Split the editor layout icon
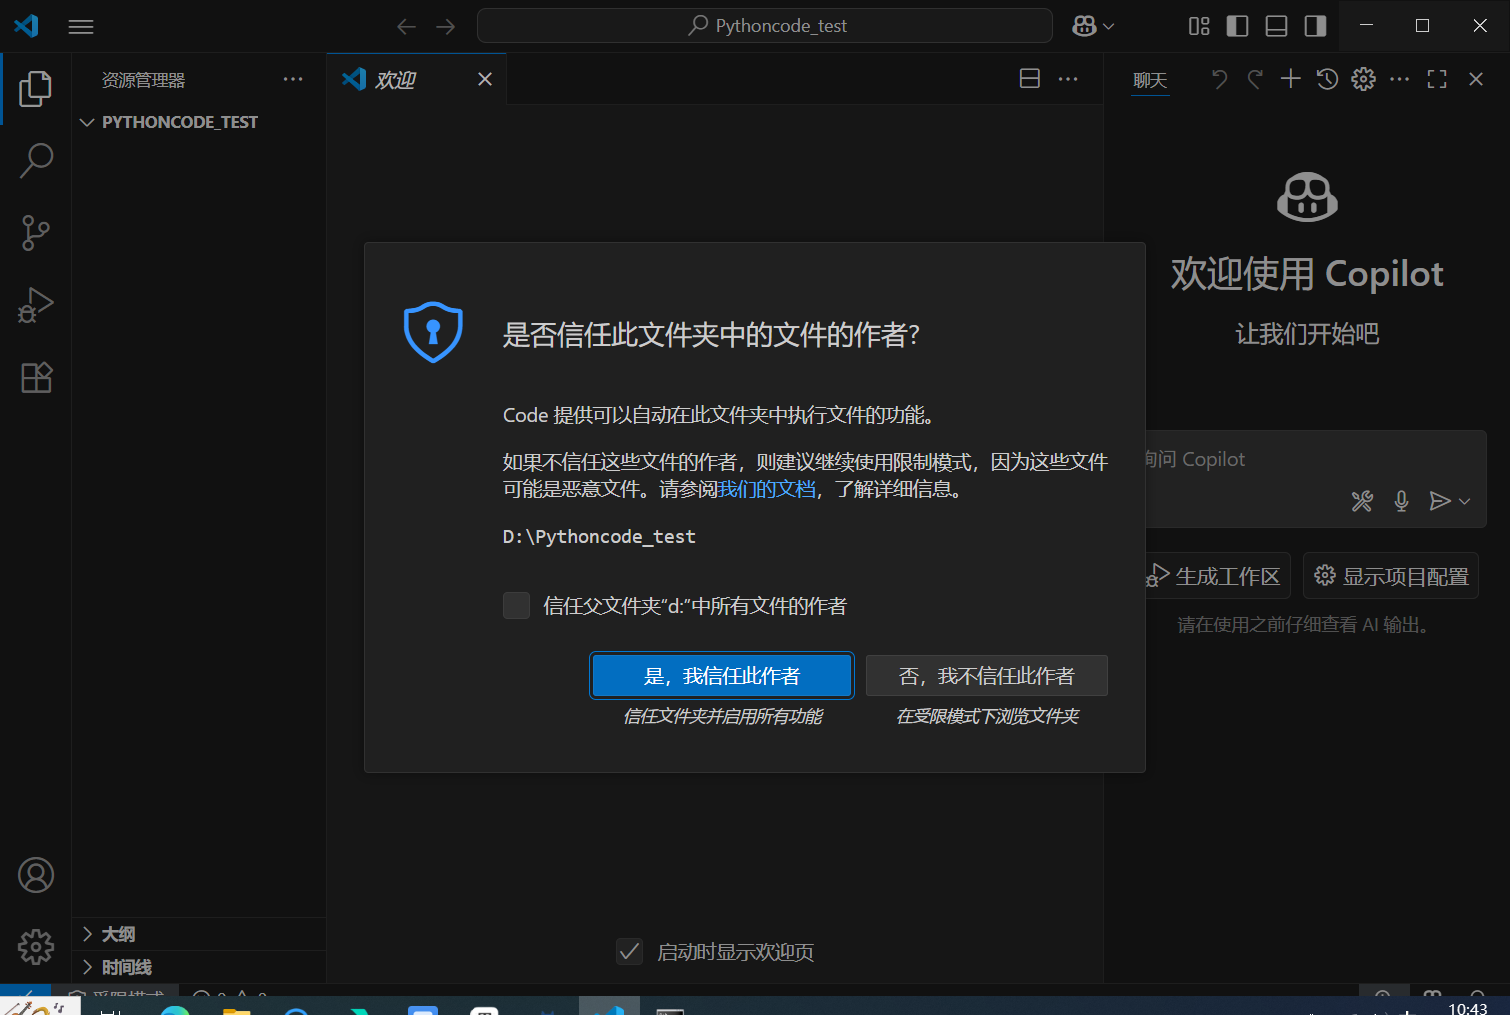1510x1015 pixels. pyautogui.click(x=1030, y=79)
